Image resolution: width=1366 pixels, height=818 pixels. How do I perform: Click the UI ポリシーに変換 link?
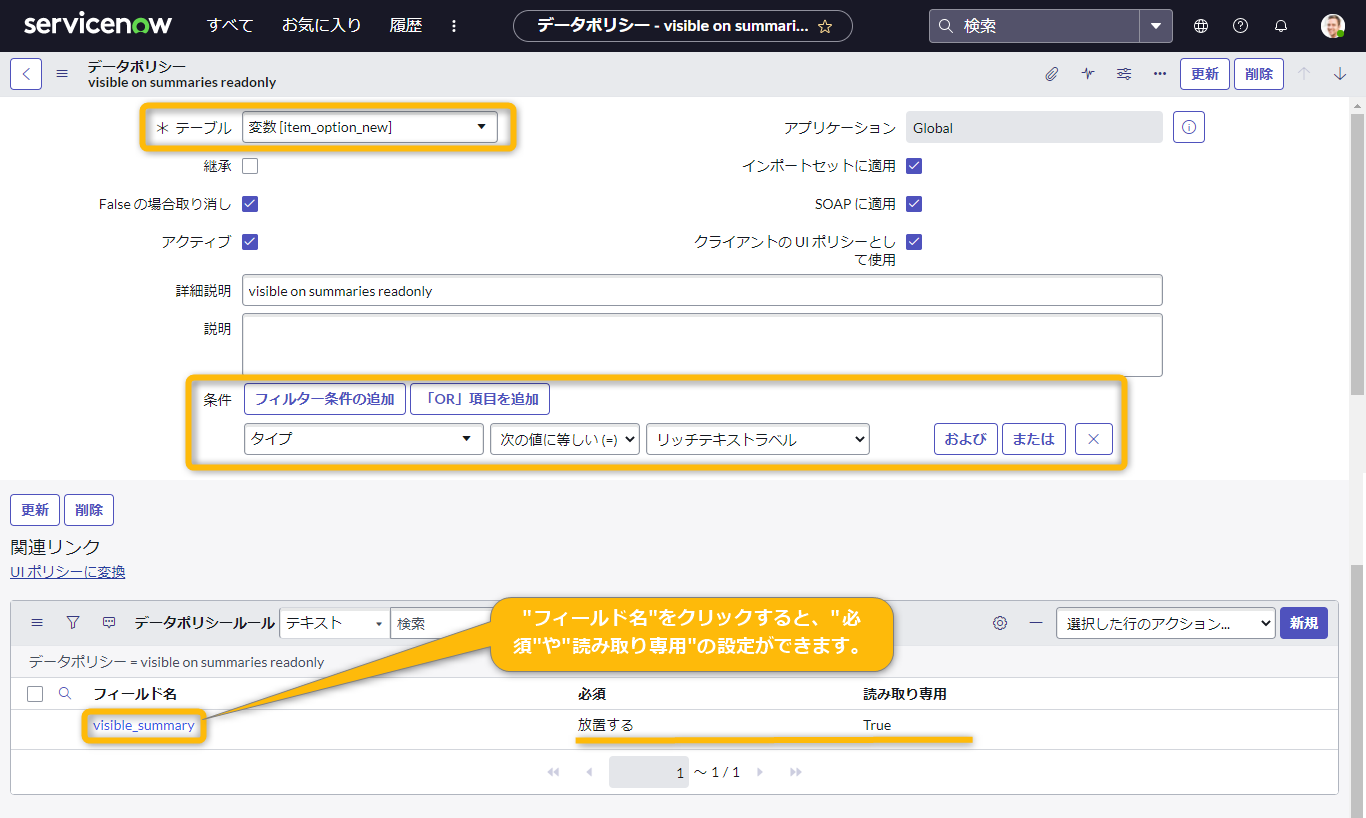point(67,572)
